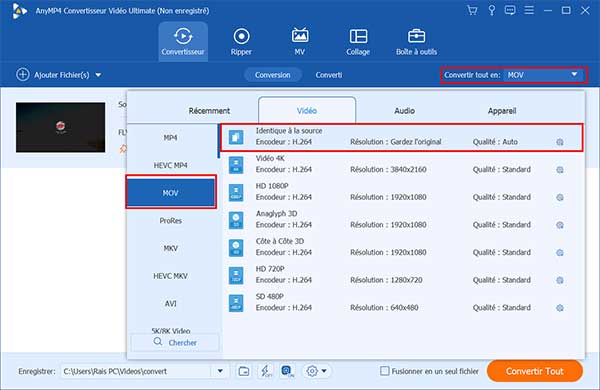Open the MV module
This screenshot has height=390, width=600.
300,41
